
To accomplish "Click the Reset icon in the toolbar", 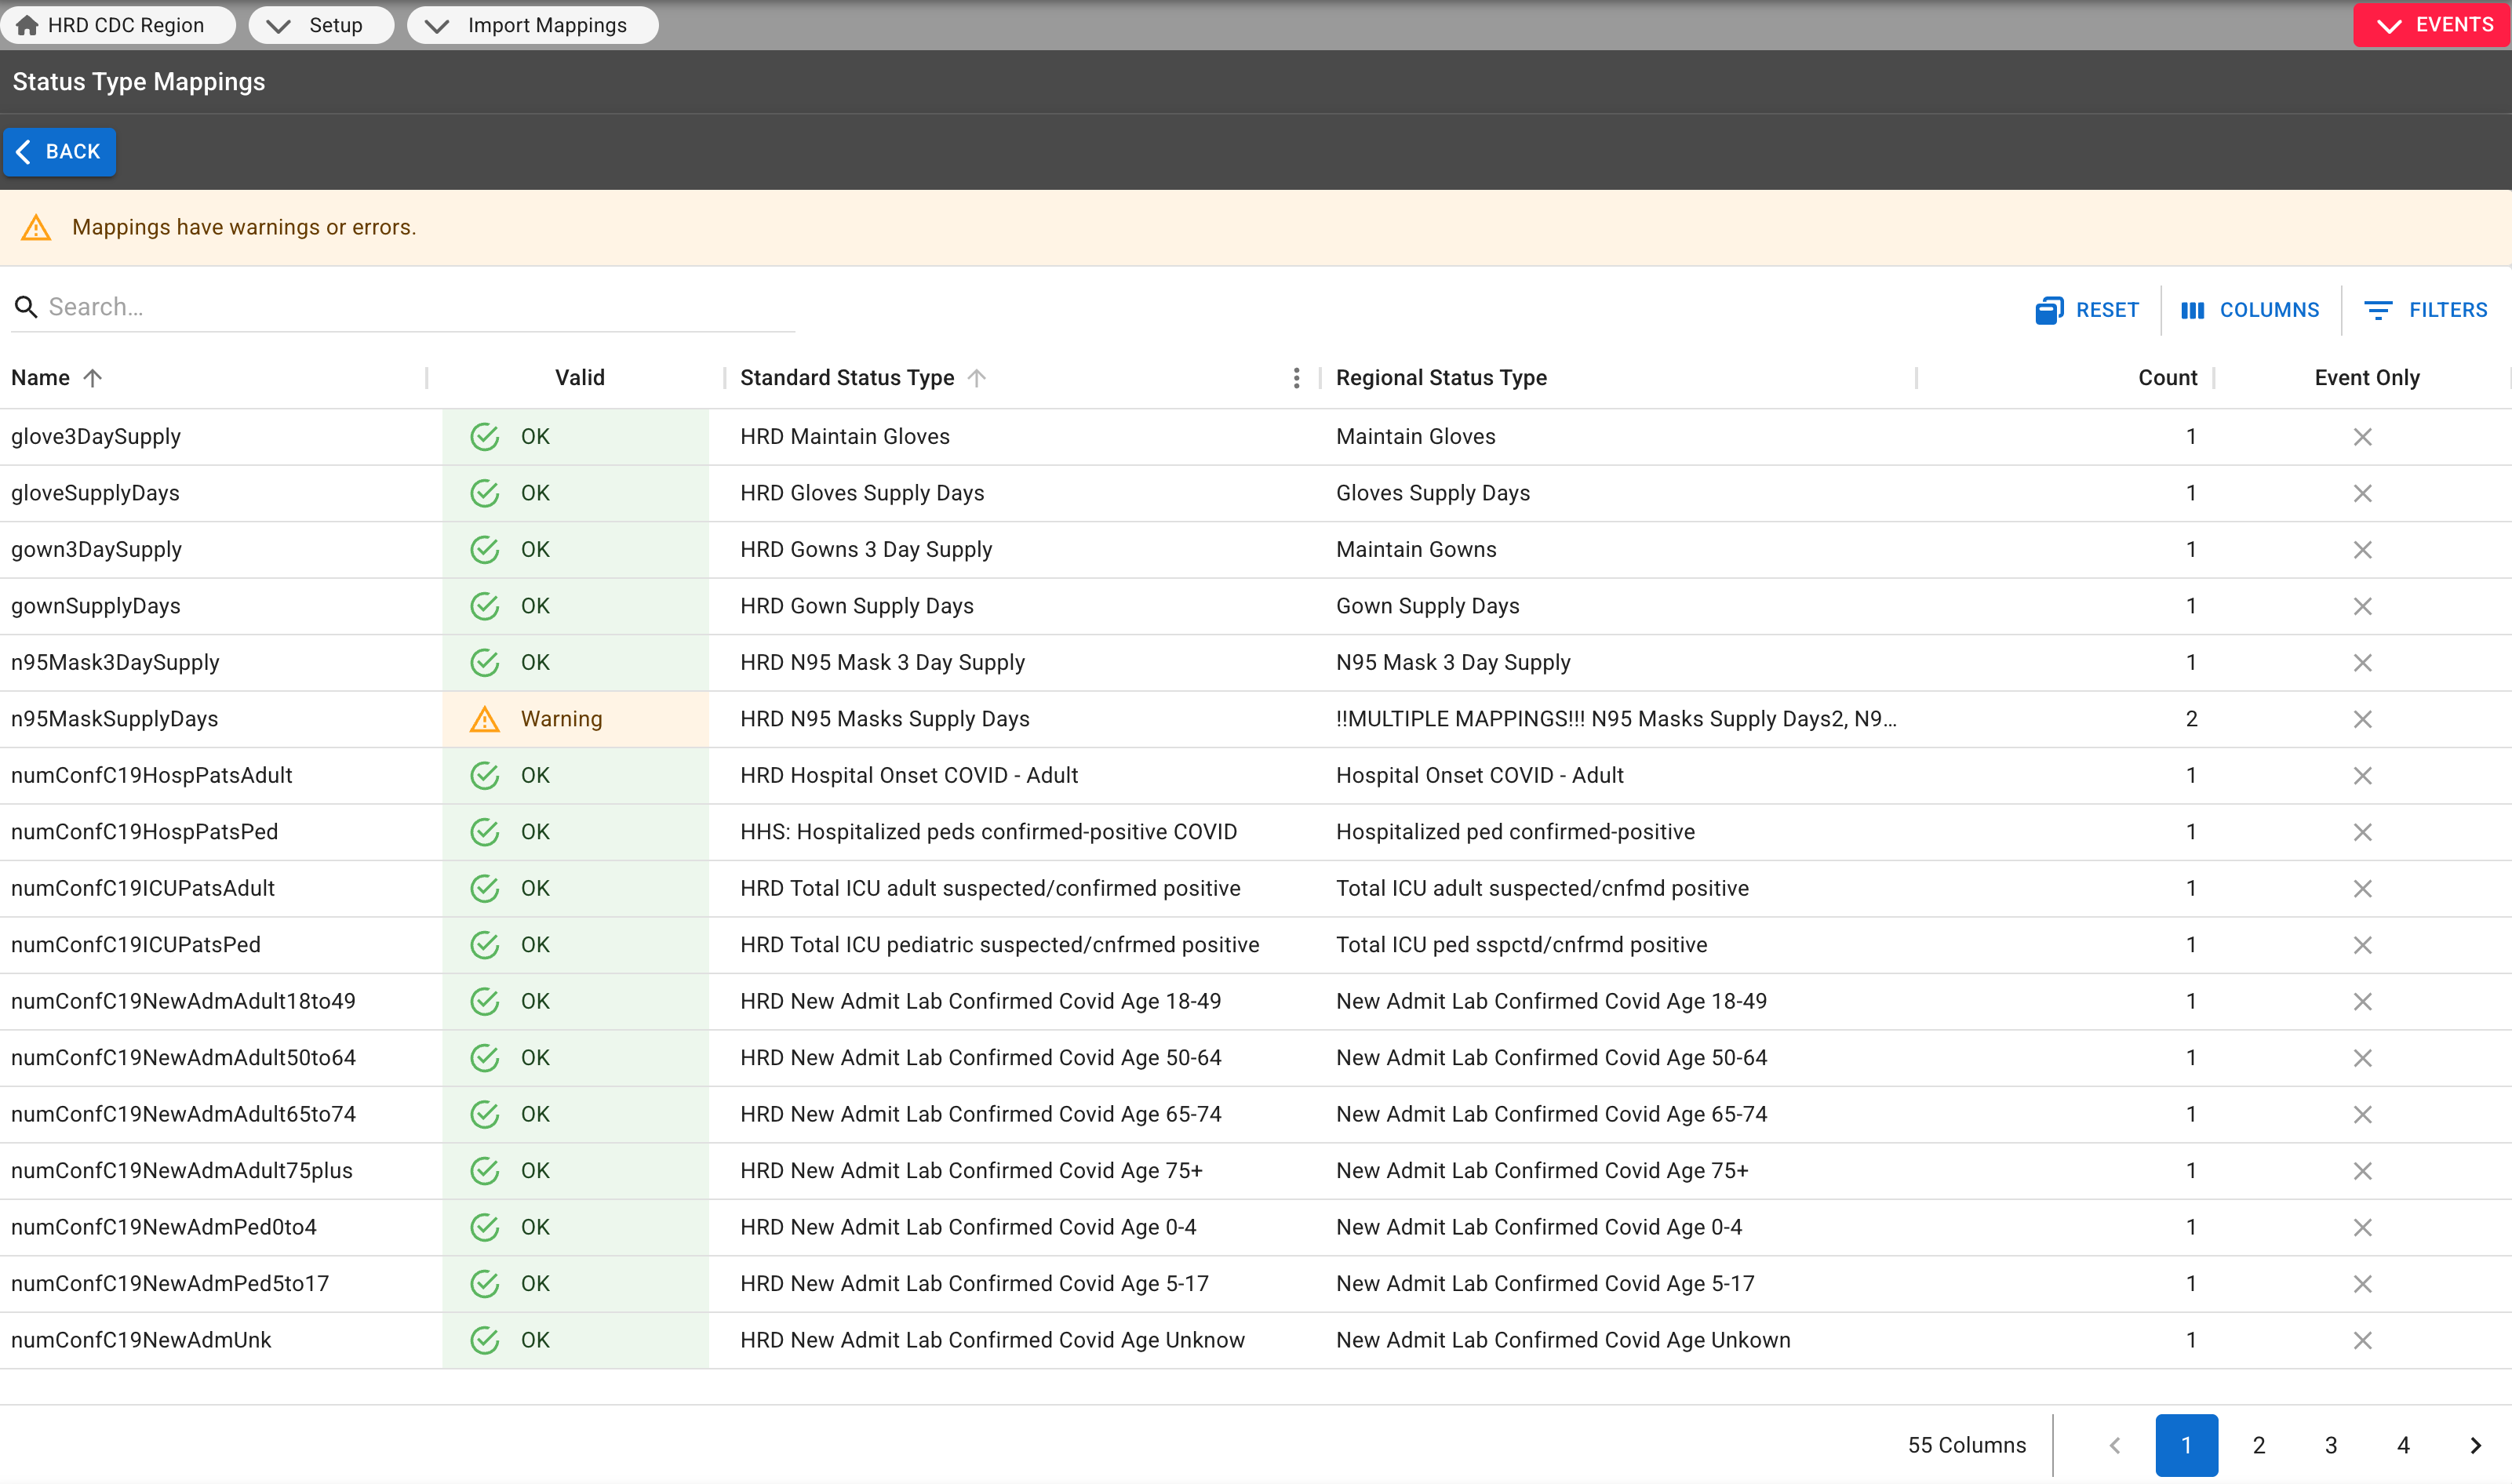I will tap(2049, 310).
